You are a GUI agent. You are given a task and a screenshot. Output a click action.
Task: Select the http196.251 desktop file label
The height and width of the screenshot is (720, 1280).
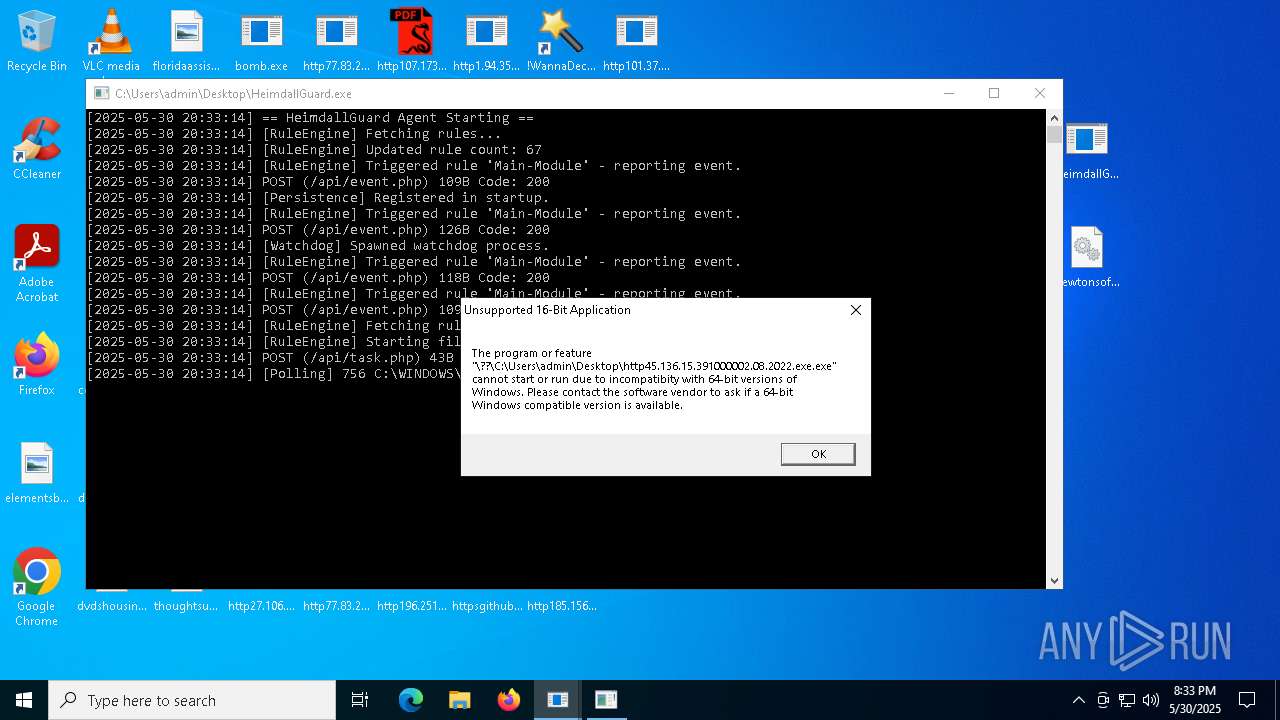(x=411, y=606)
